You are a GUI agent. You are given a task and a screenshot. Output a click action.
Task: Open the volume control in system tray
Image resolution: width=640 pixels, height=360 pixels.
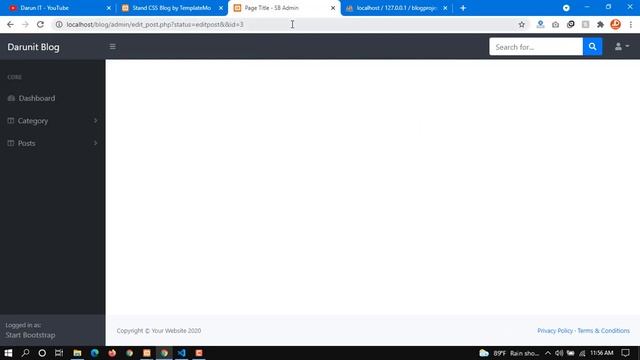559,353
